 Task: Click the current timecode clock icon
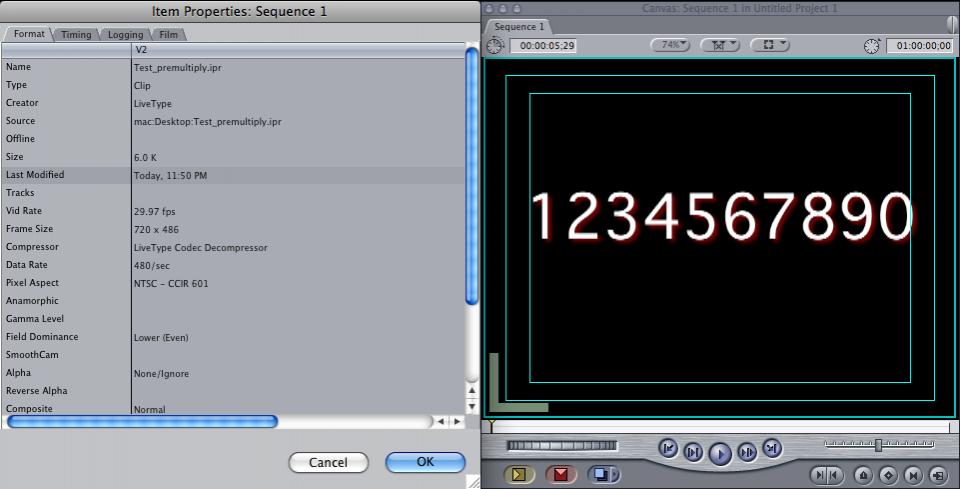click(x=872, y=45)
